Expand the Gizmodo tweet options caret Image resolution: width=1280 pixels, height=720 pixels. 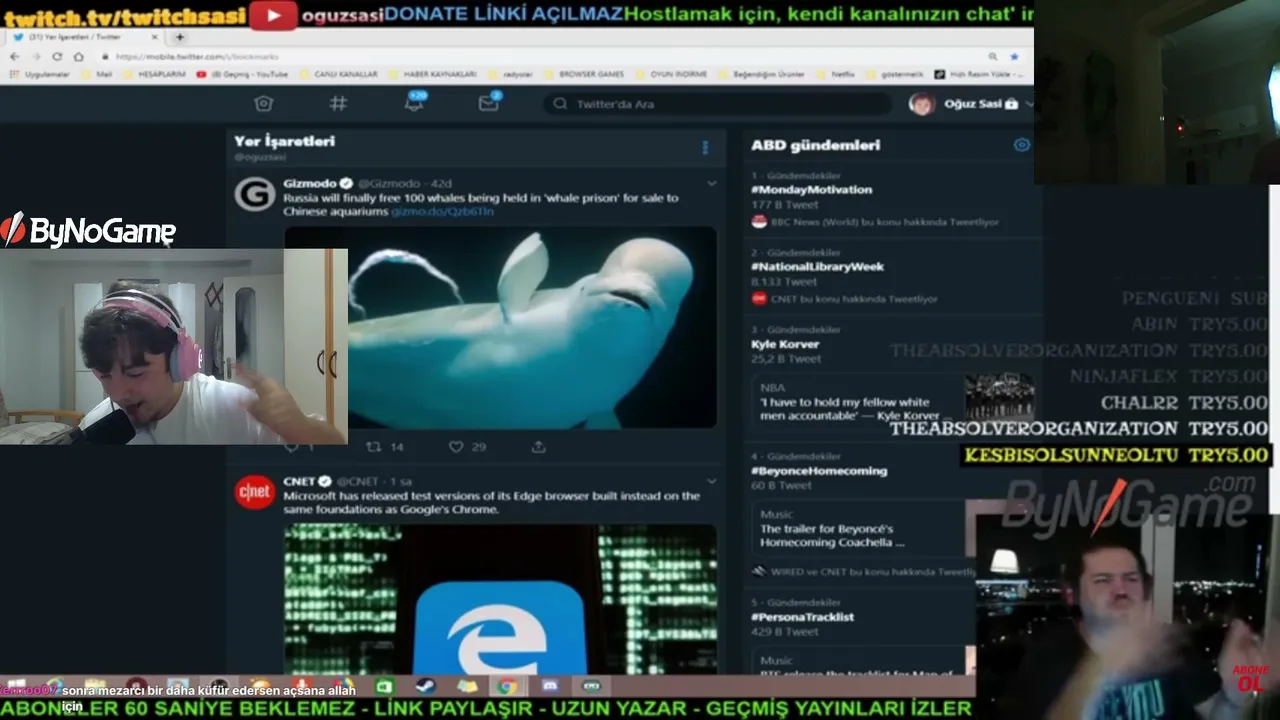[712, 184]
